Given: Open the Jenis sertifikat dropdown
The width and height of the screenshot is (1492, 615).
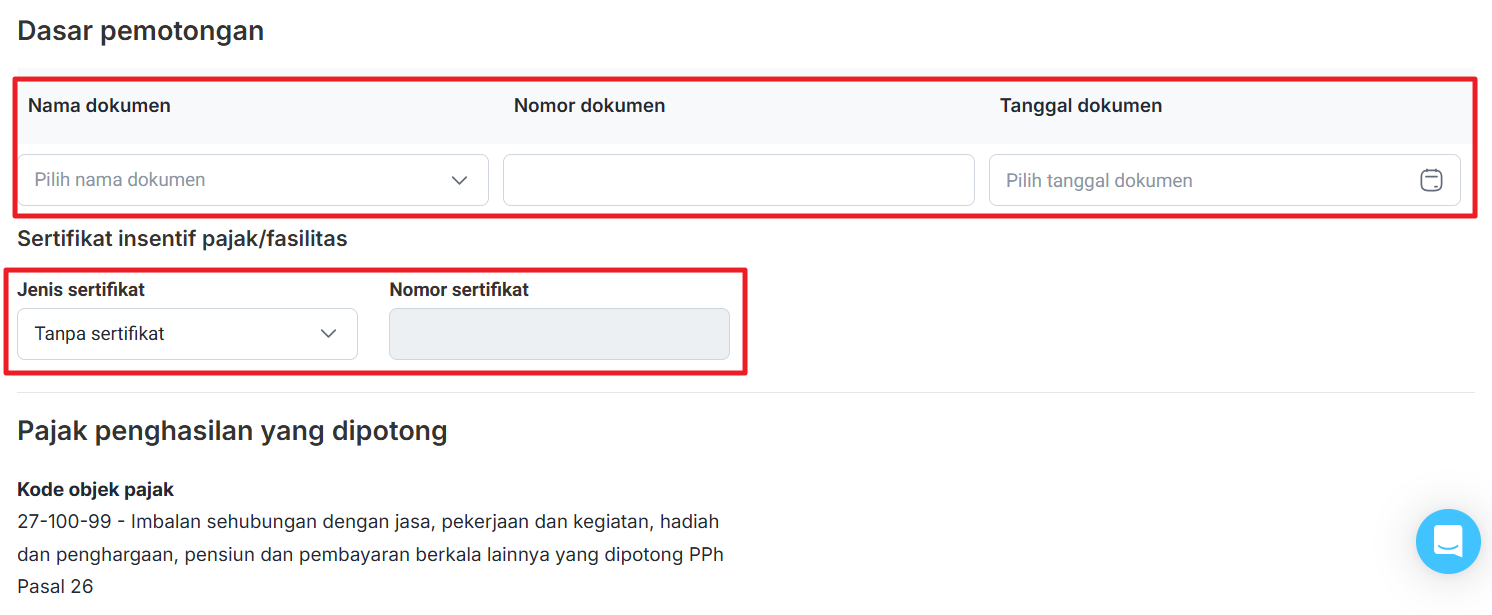Looking at the screenshot, I should [187, 334].
